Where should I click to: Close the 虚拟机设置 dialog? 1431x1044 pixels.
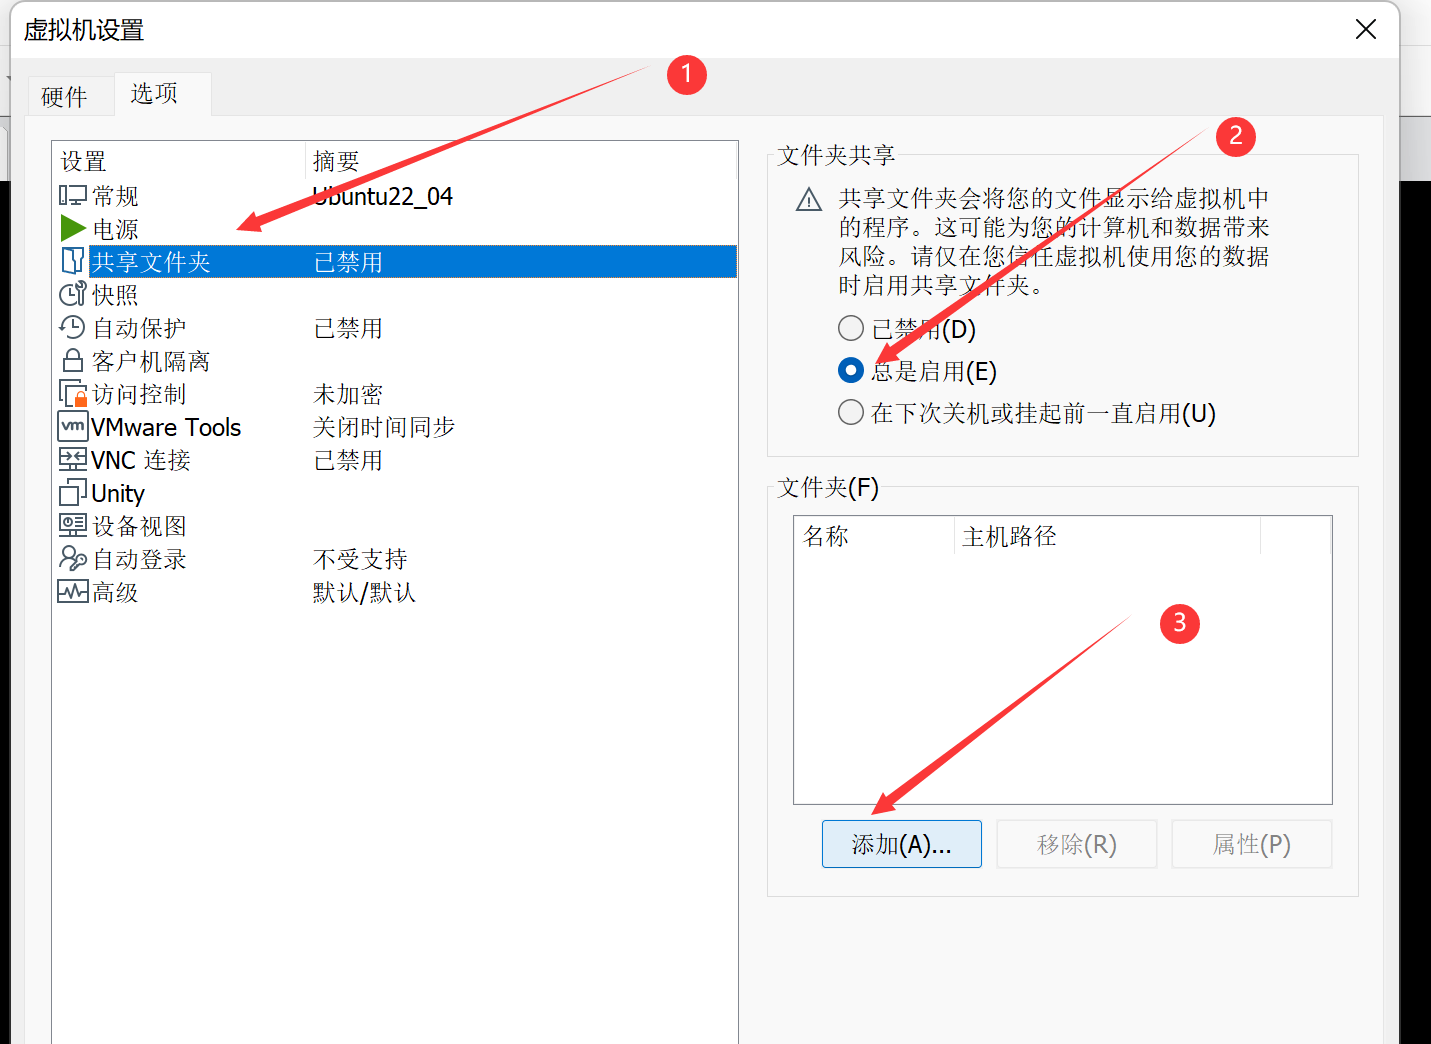pyautogui.click(x=1365, y=30)
